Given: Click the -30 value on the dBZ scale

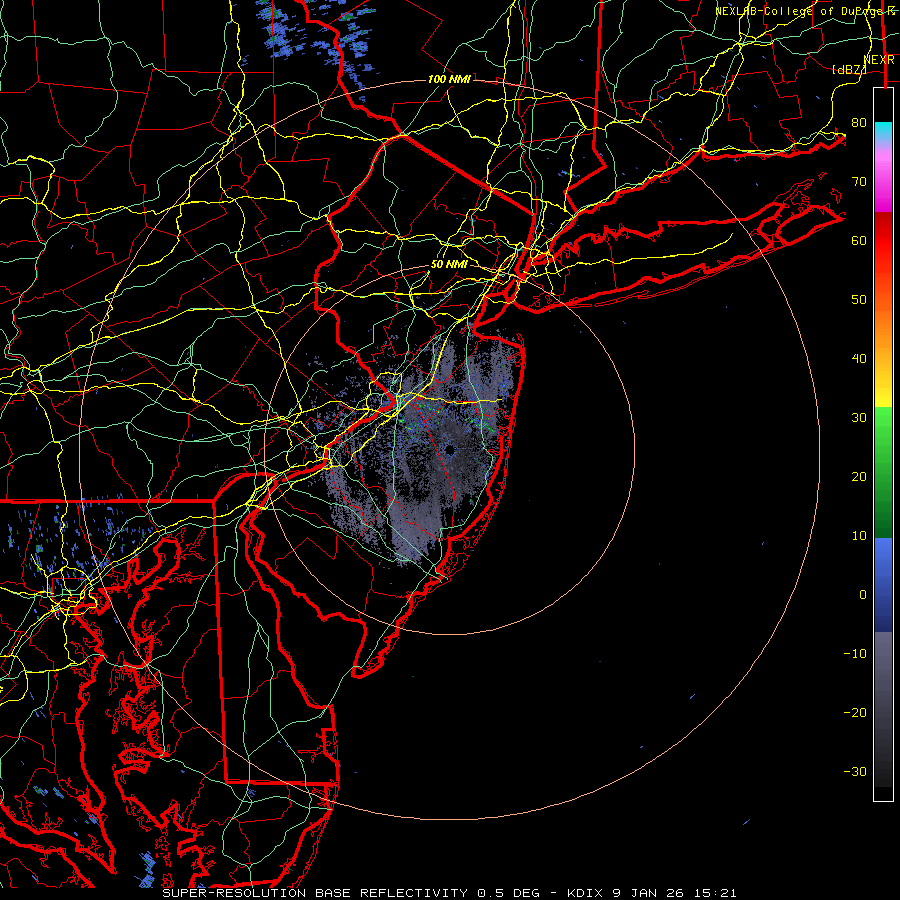Looking at the screenshot, I should tap(855, 772).
